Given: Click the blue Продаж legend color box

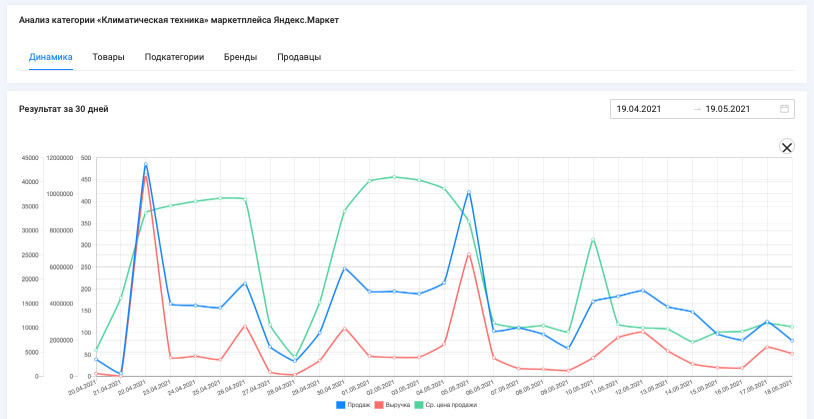Looking at the screenshot, I should coord(341,404).
